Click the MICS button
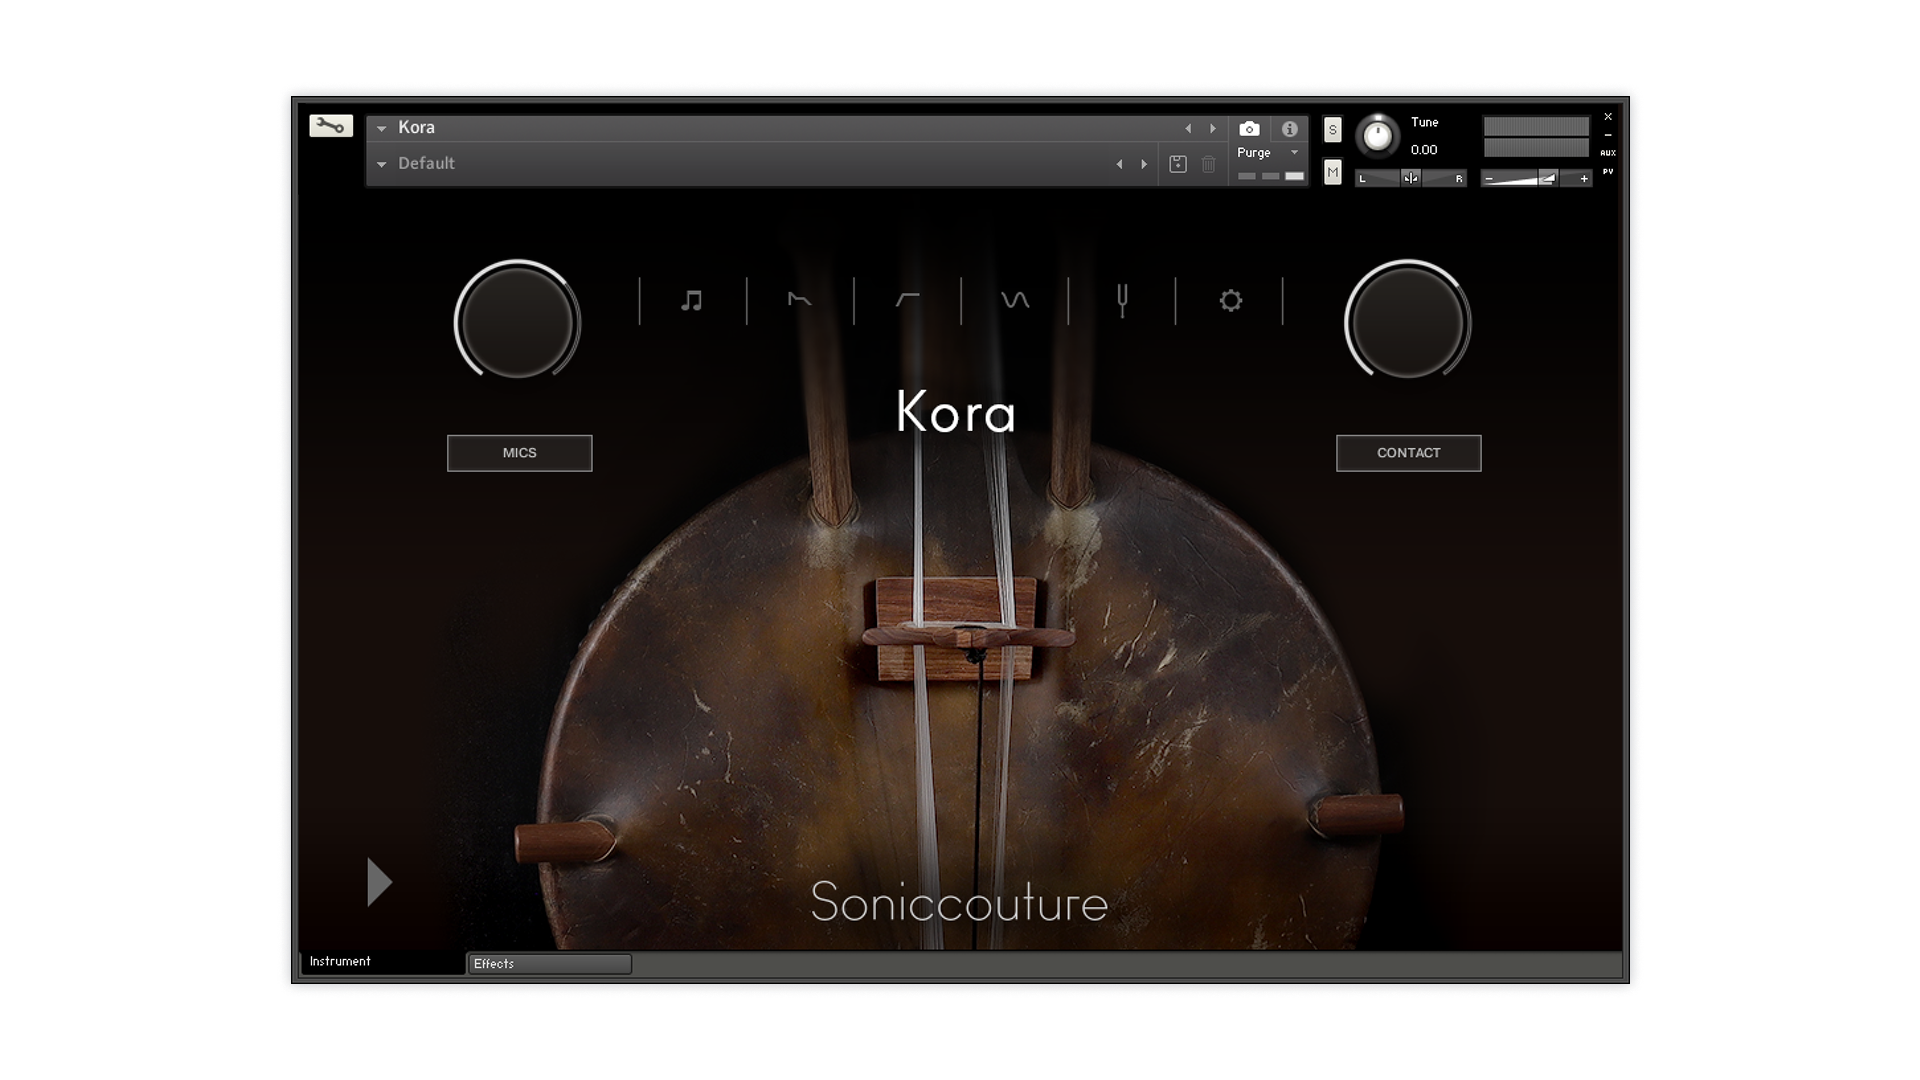The width and height of the screenshot is (1920, 1080). (x=519, y=453)
